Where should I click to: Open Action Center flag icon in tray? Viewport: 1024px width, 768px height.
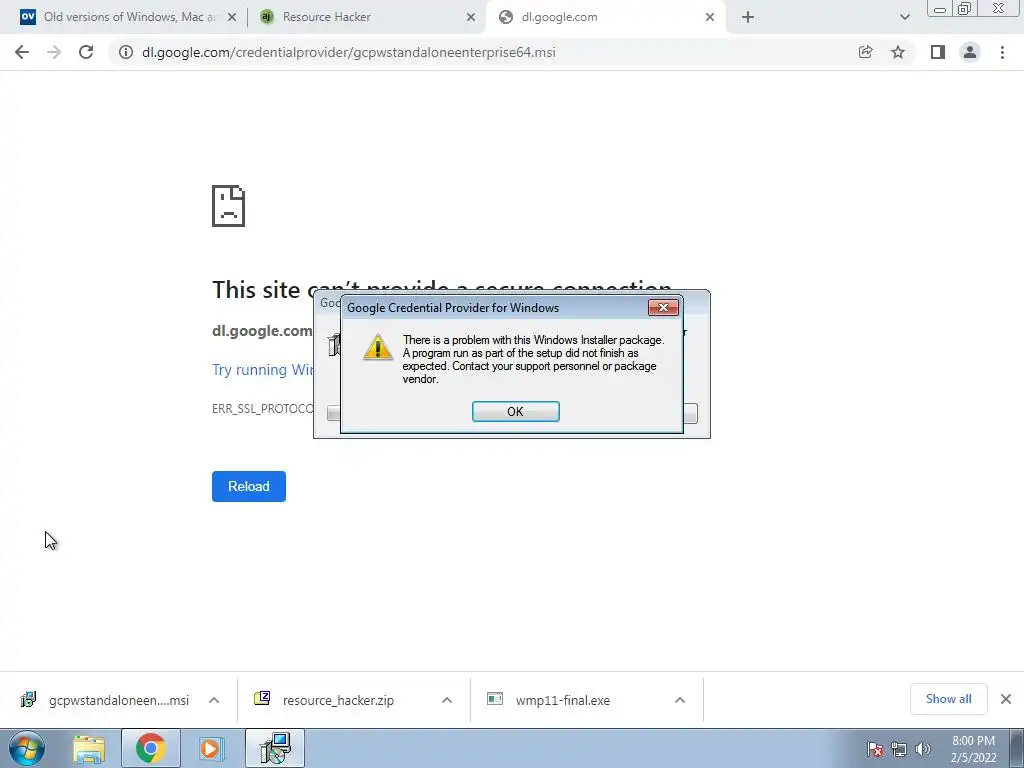(874, 749)
